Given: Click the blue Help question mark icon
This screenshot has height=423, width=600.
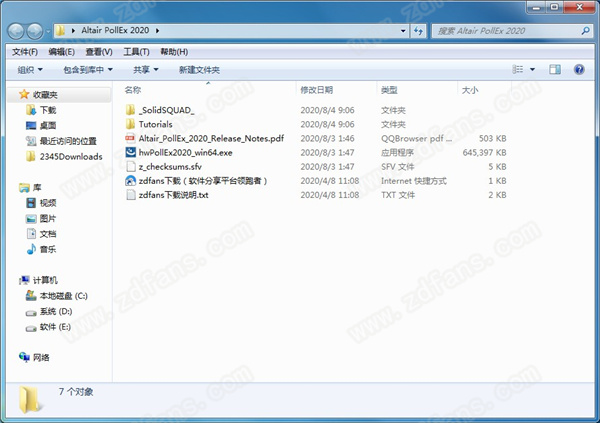Looking at the screenshot, I should (579, 69).
